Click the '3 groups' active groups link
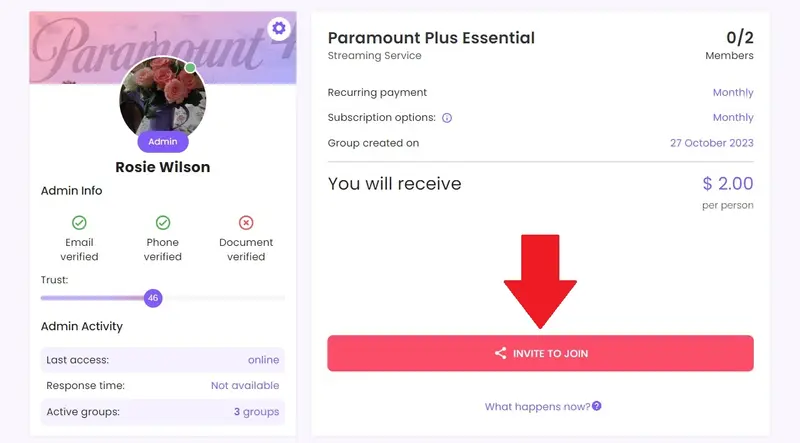The width and height of the screenshot is (800, 443). point(257,411)
